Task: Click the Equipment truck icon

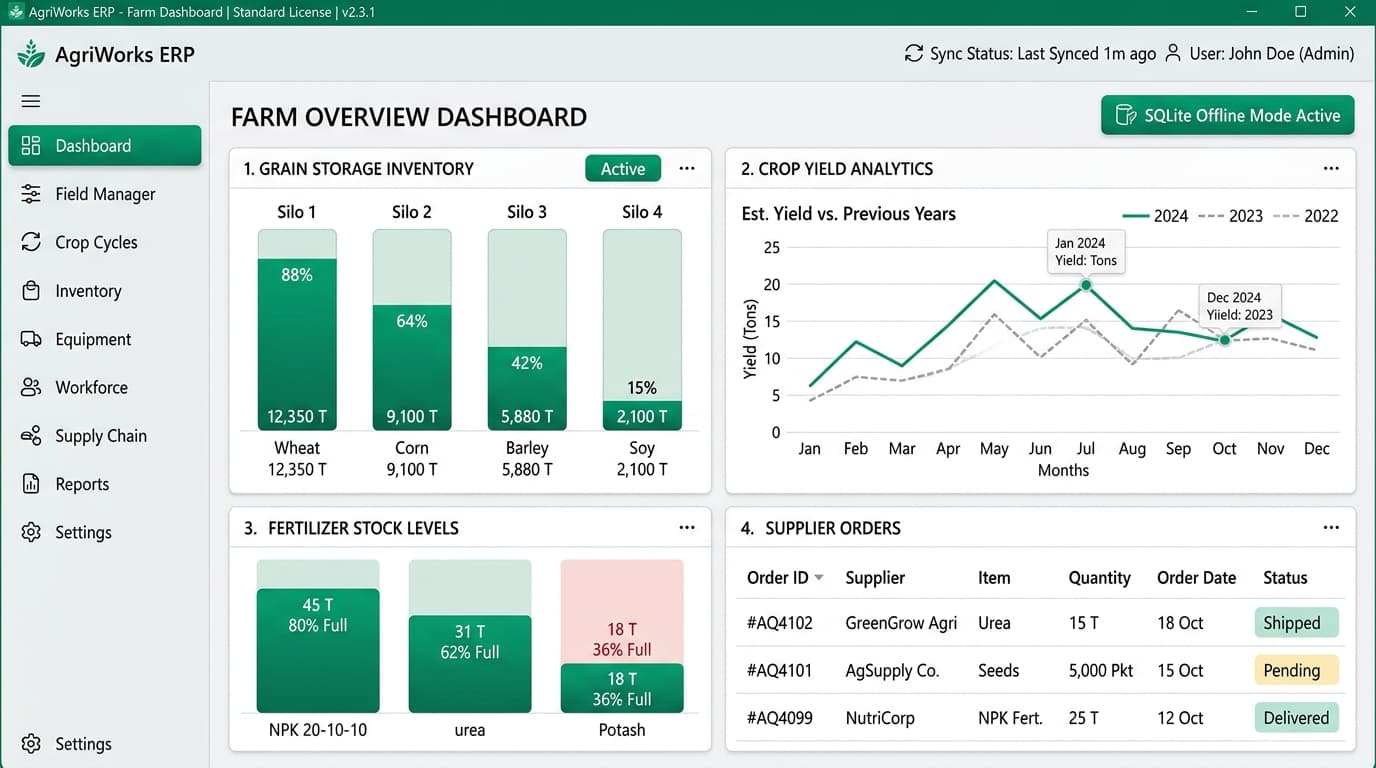Action: click(31, 339)
